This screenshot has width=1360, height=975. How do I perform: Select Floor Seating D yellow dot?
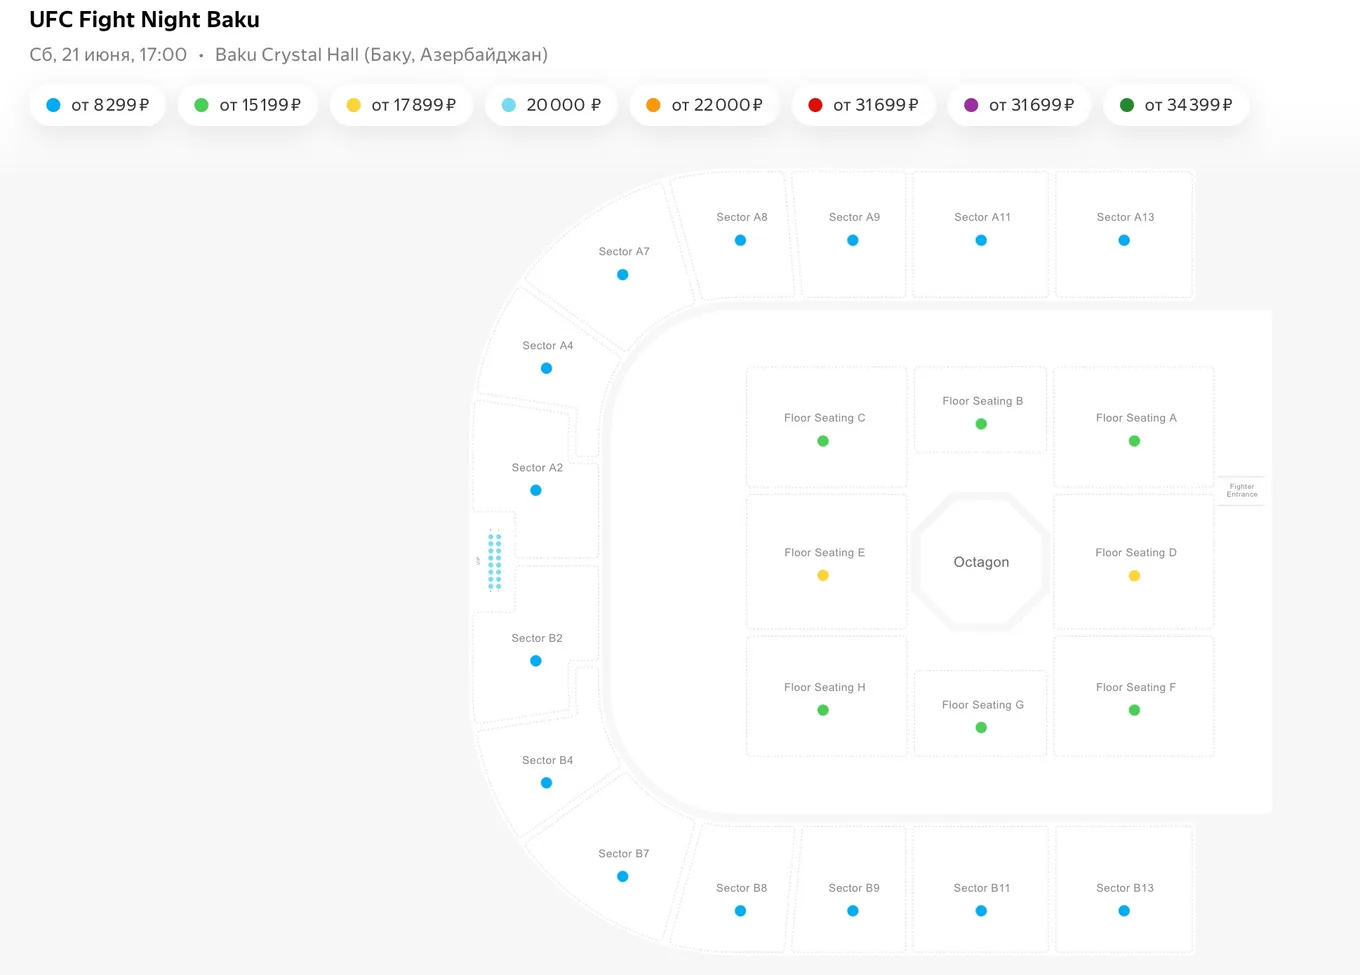(x=1134, y=576)
